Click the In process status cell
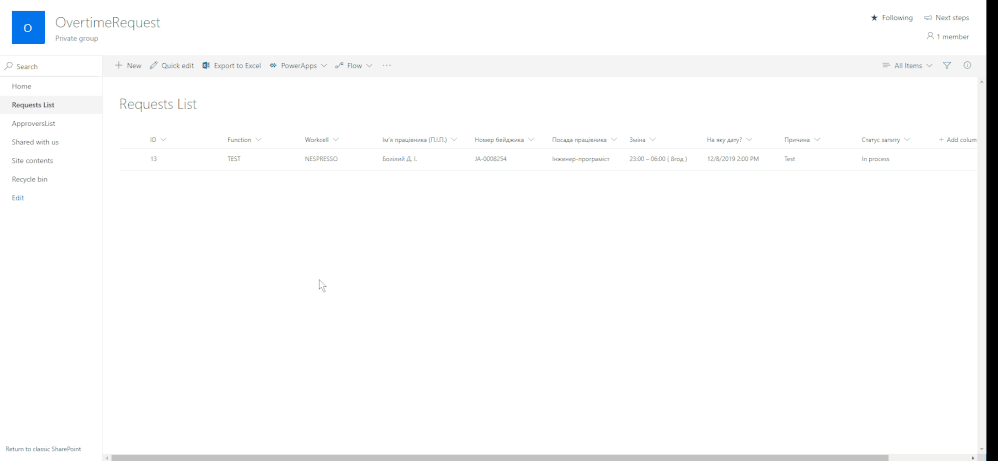The image size is (998, 461). (875, 159)
